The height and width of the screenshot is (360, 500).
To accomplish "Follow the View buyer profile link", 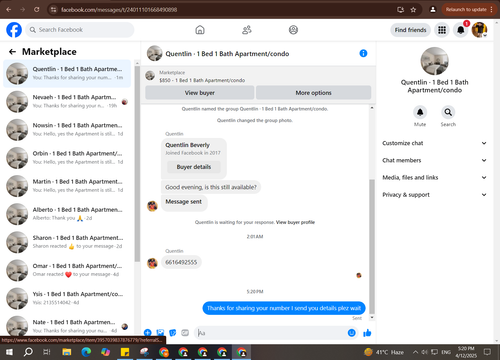I will tap(295, 222).
